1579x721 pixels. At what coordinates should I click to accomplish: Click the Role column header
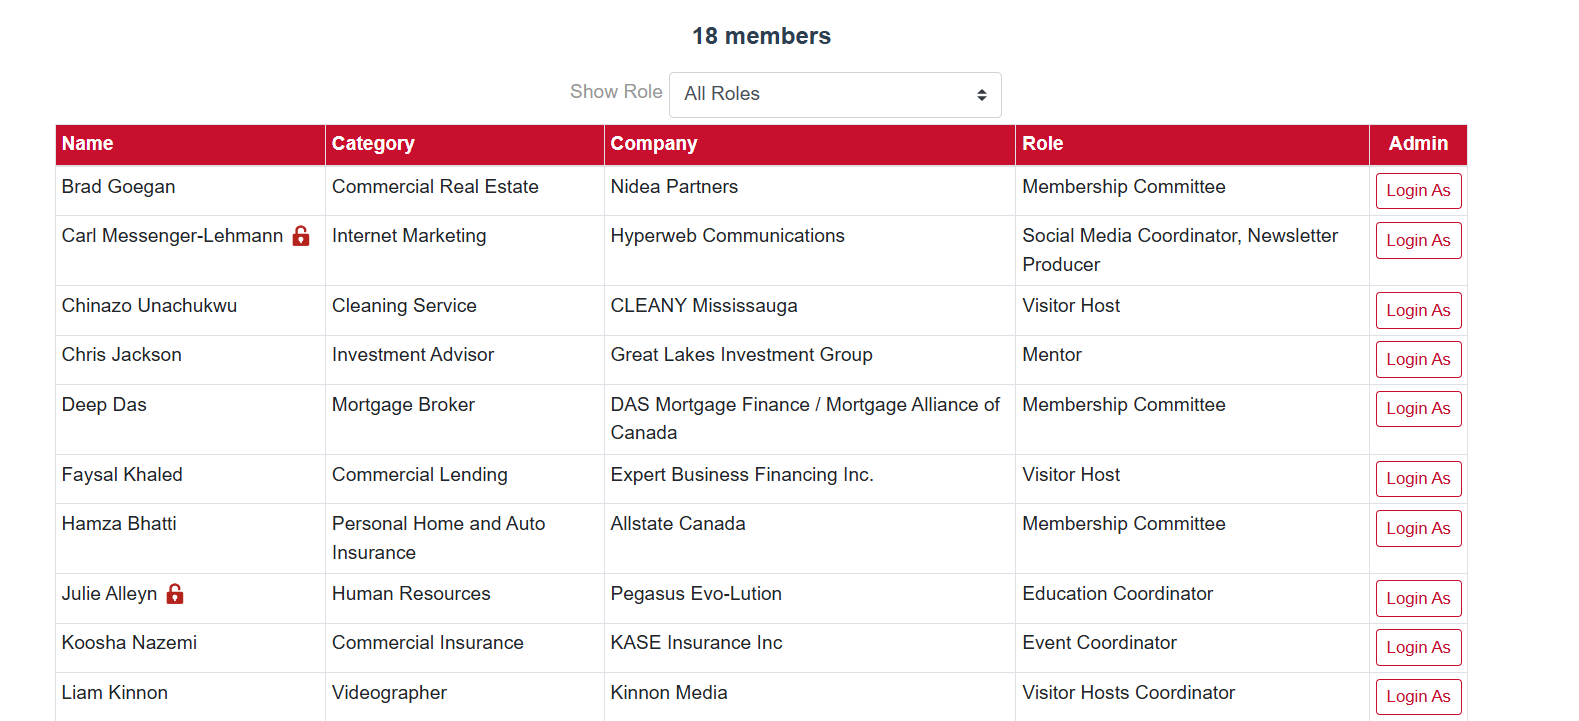click(1043, 144)
